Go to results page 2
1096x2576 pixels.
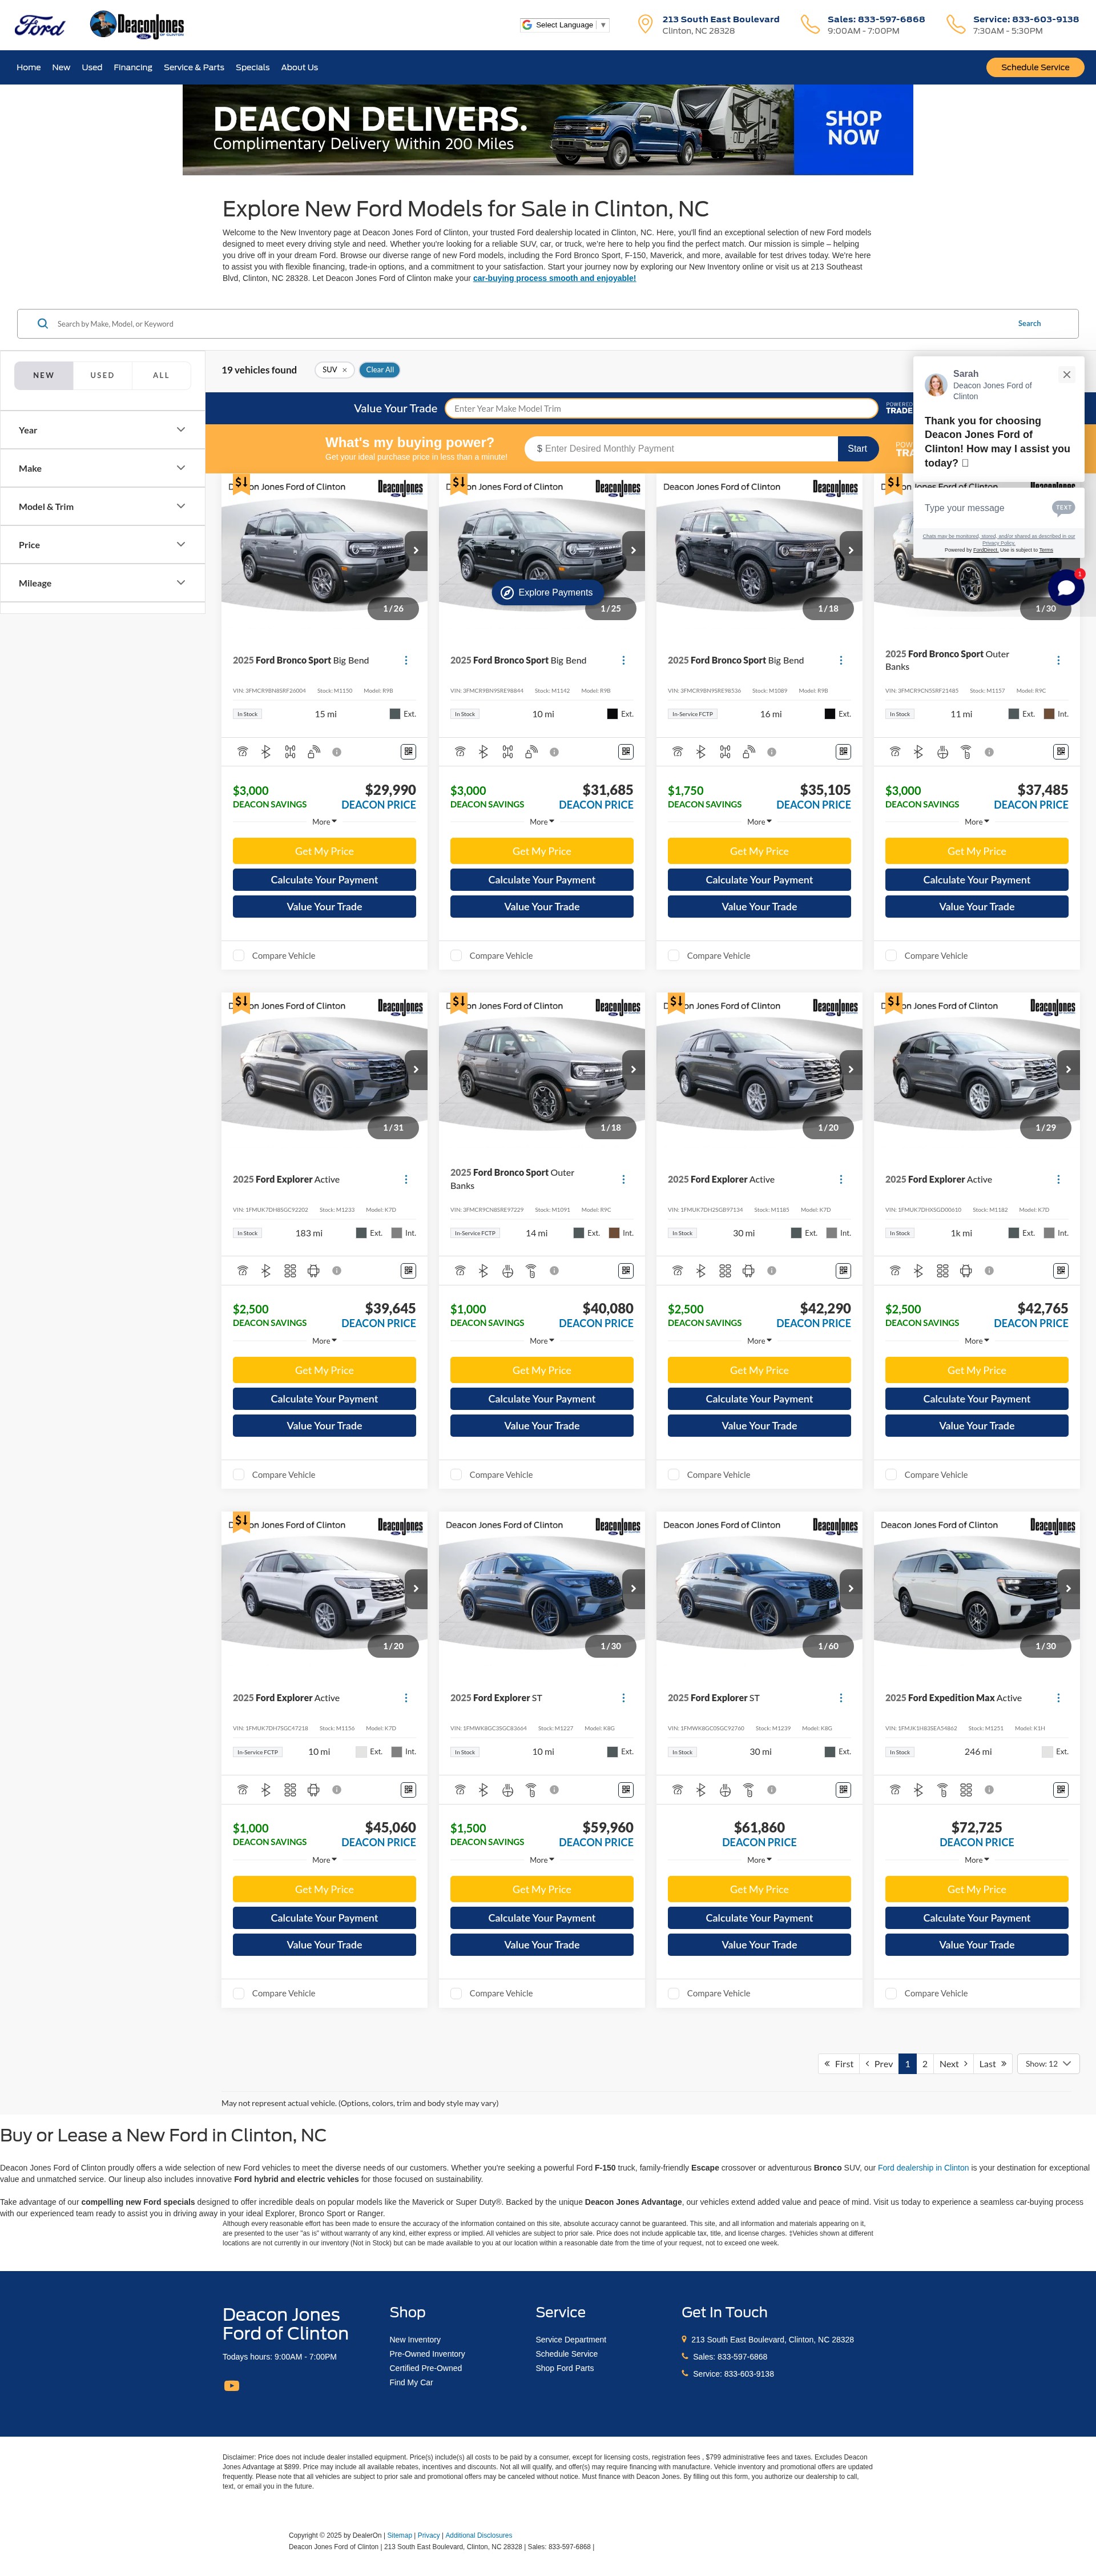coord(925,2064)
